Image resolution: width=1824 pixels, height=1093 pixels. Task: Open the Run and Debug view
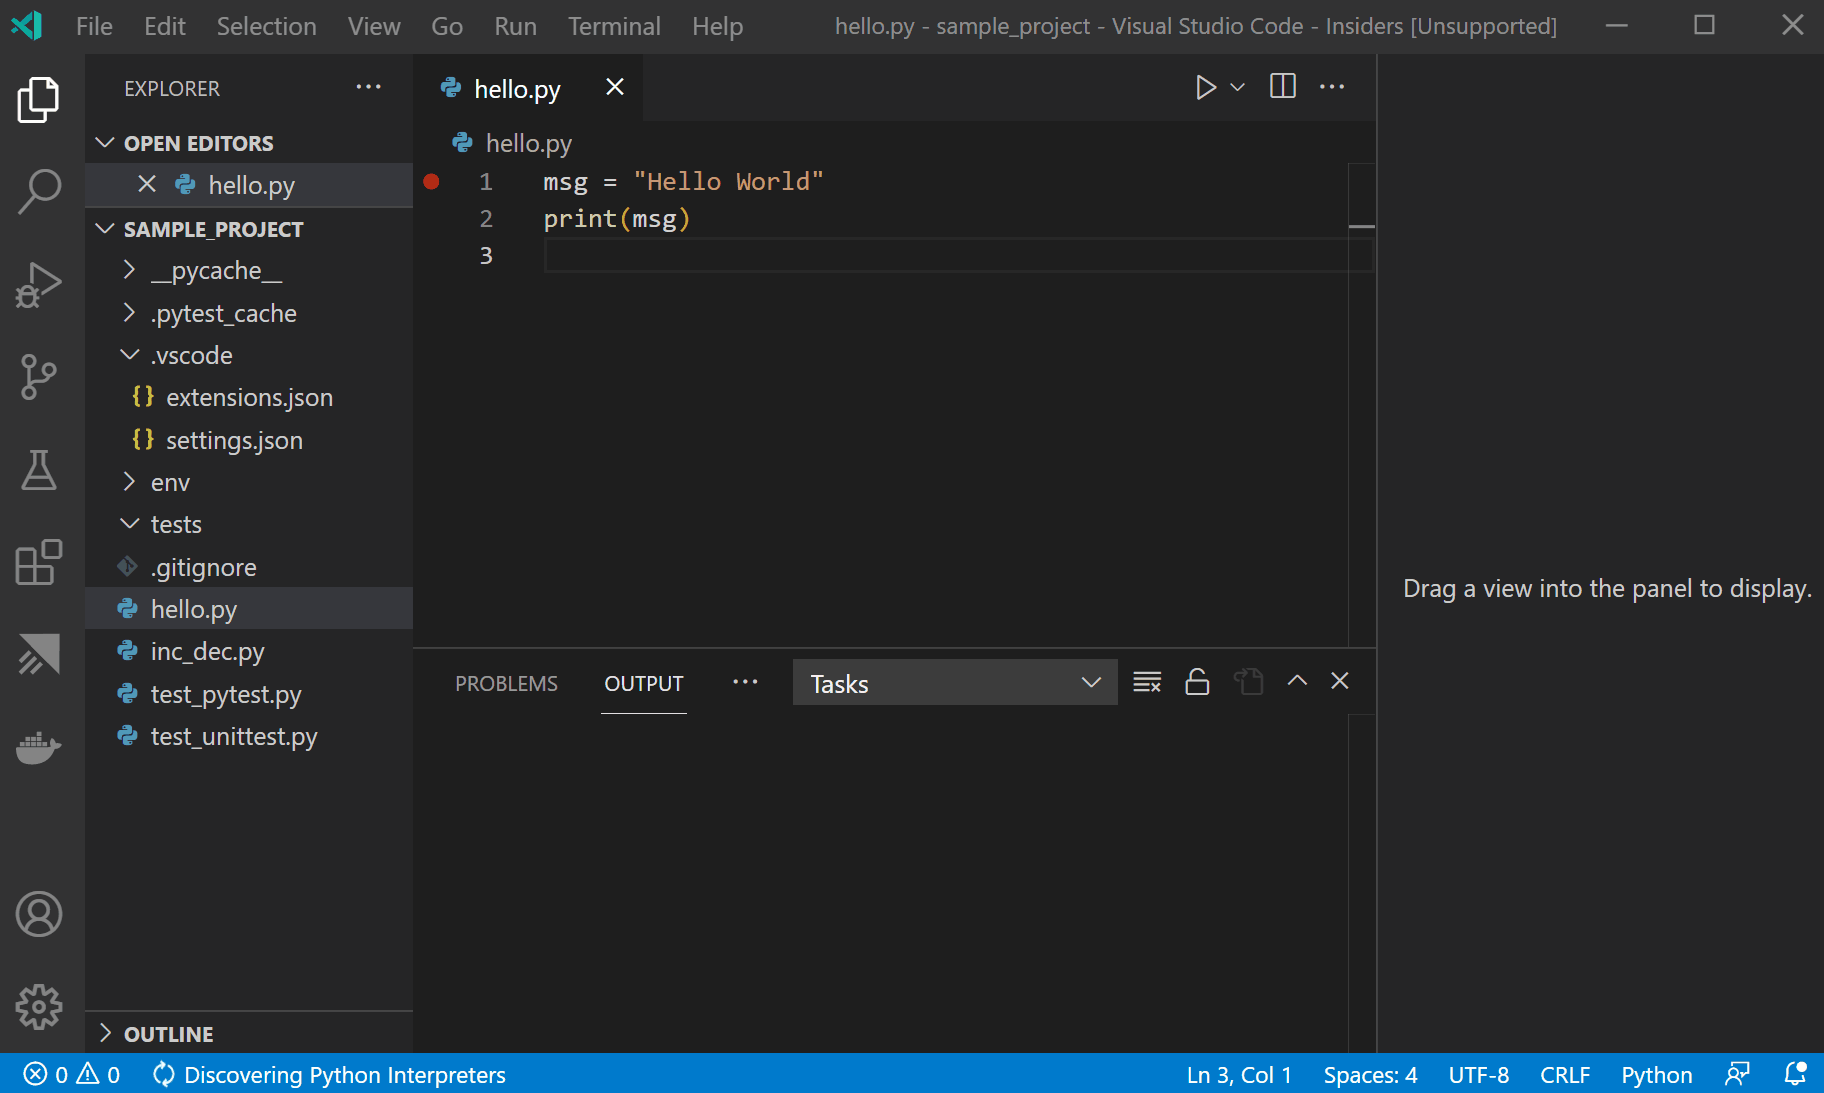[39, 283]
